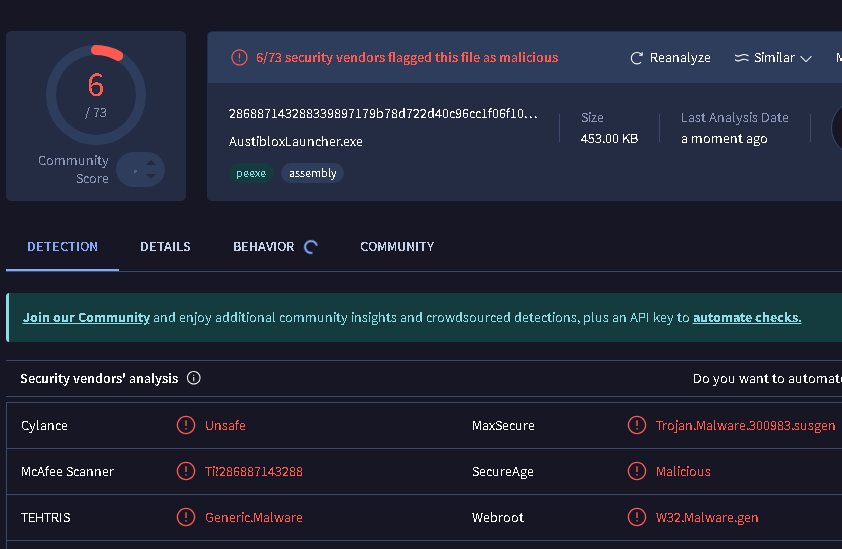The height and width of the screenshot is (549, 842).
Task: Click the W32.Malware.gen Webroot result
Action: click(x=707, y=517)
